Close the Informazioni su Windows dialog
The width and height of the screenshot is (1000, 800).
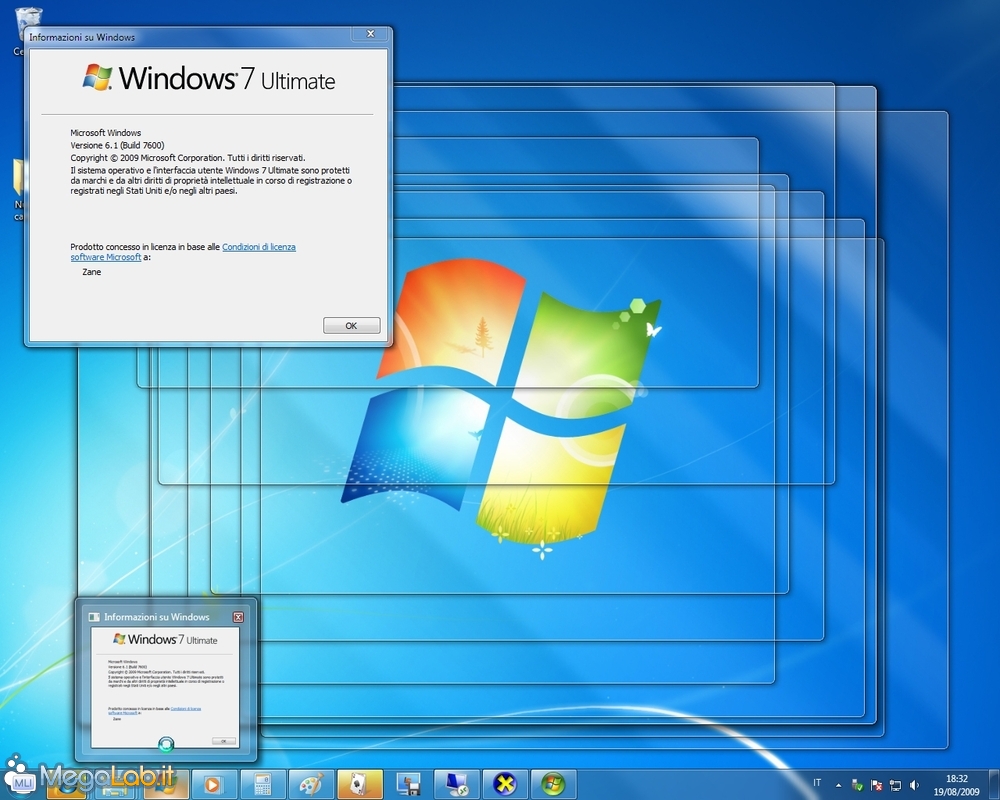point(371,34)
